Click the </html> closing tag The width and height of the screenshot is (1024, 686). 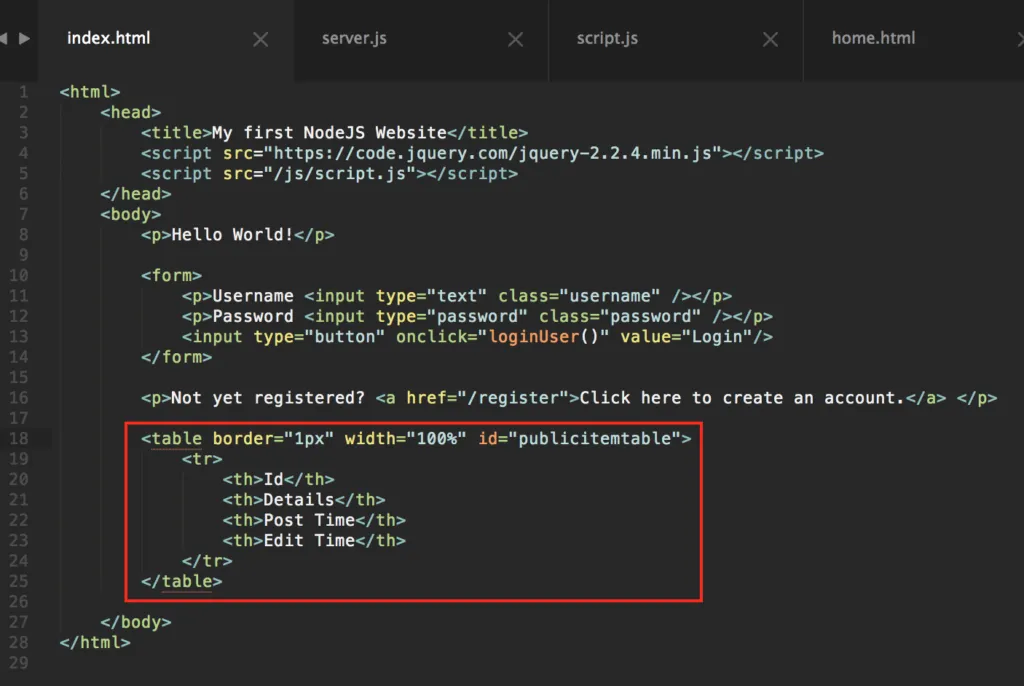pyautogui.click(x=95, y=642)
